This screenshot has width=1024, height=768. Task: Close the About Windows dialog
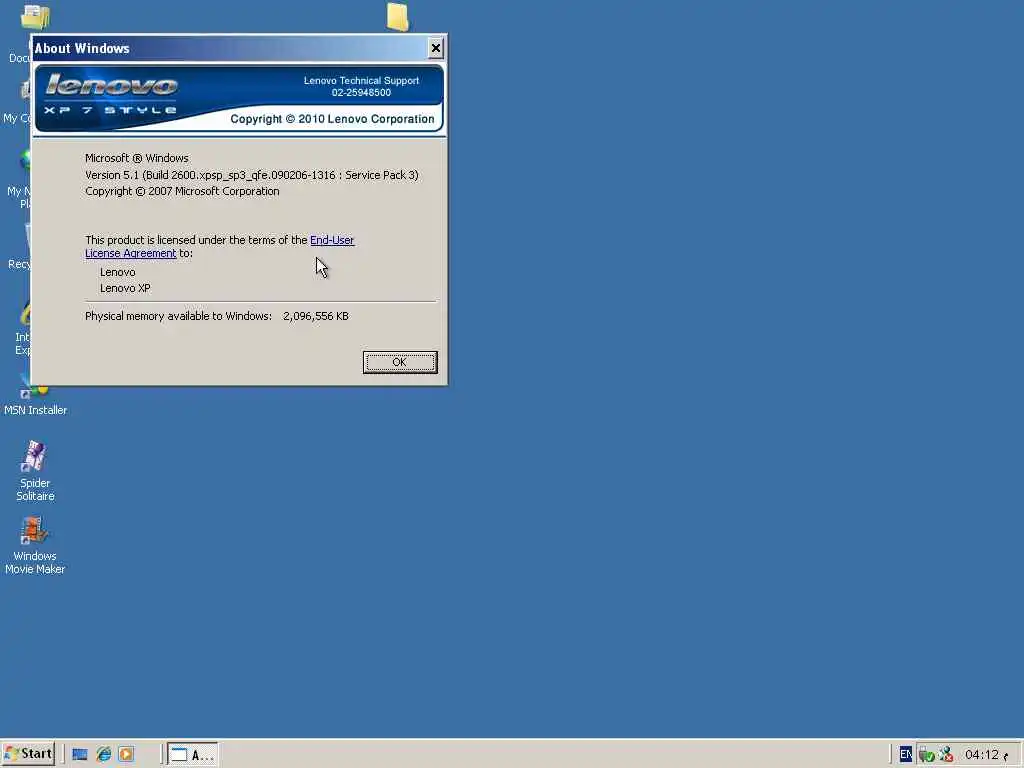point(436,48)
